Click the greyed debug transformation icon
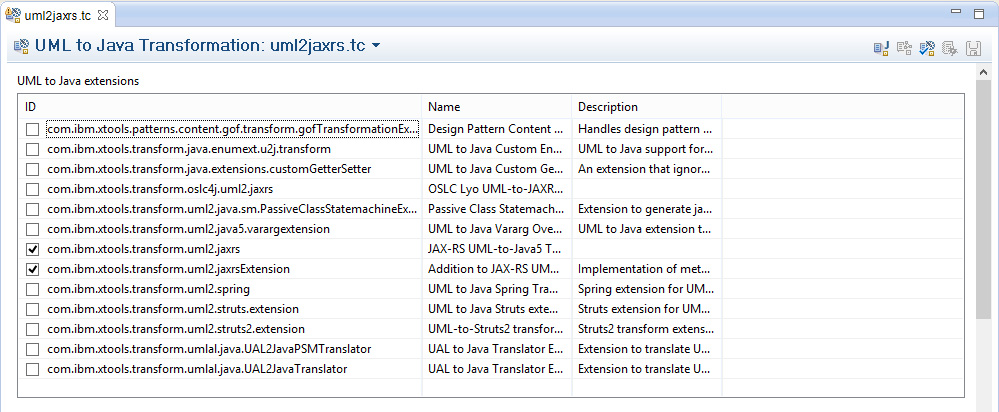The height and width of the screenshot is (412, 999). click(x=950, y=48)
